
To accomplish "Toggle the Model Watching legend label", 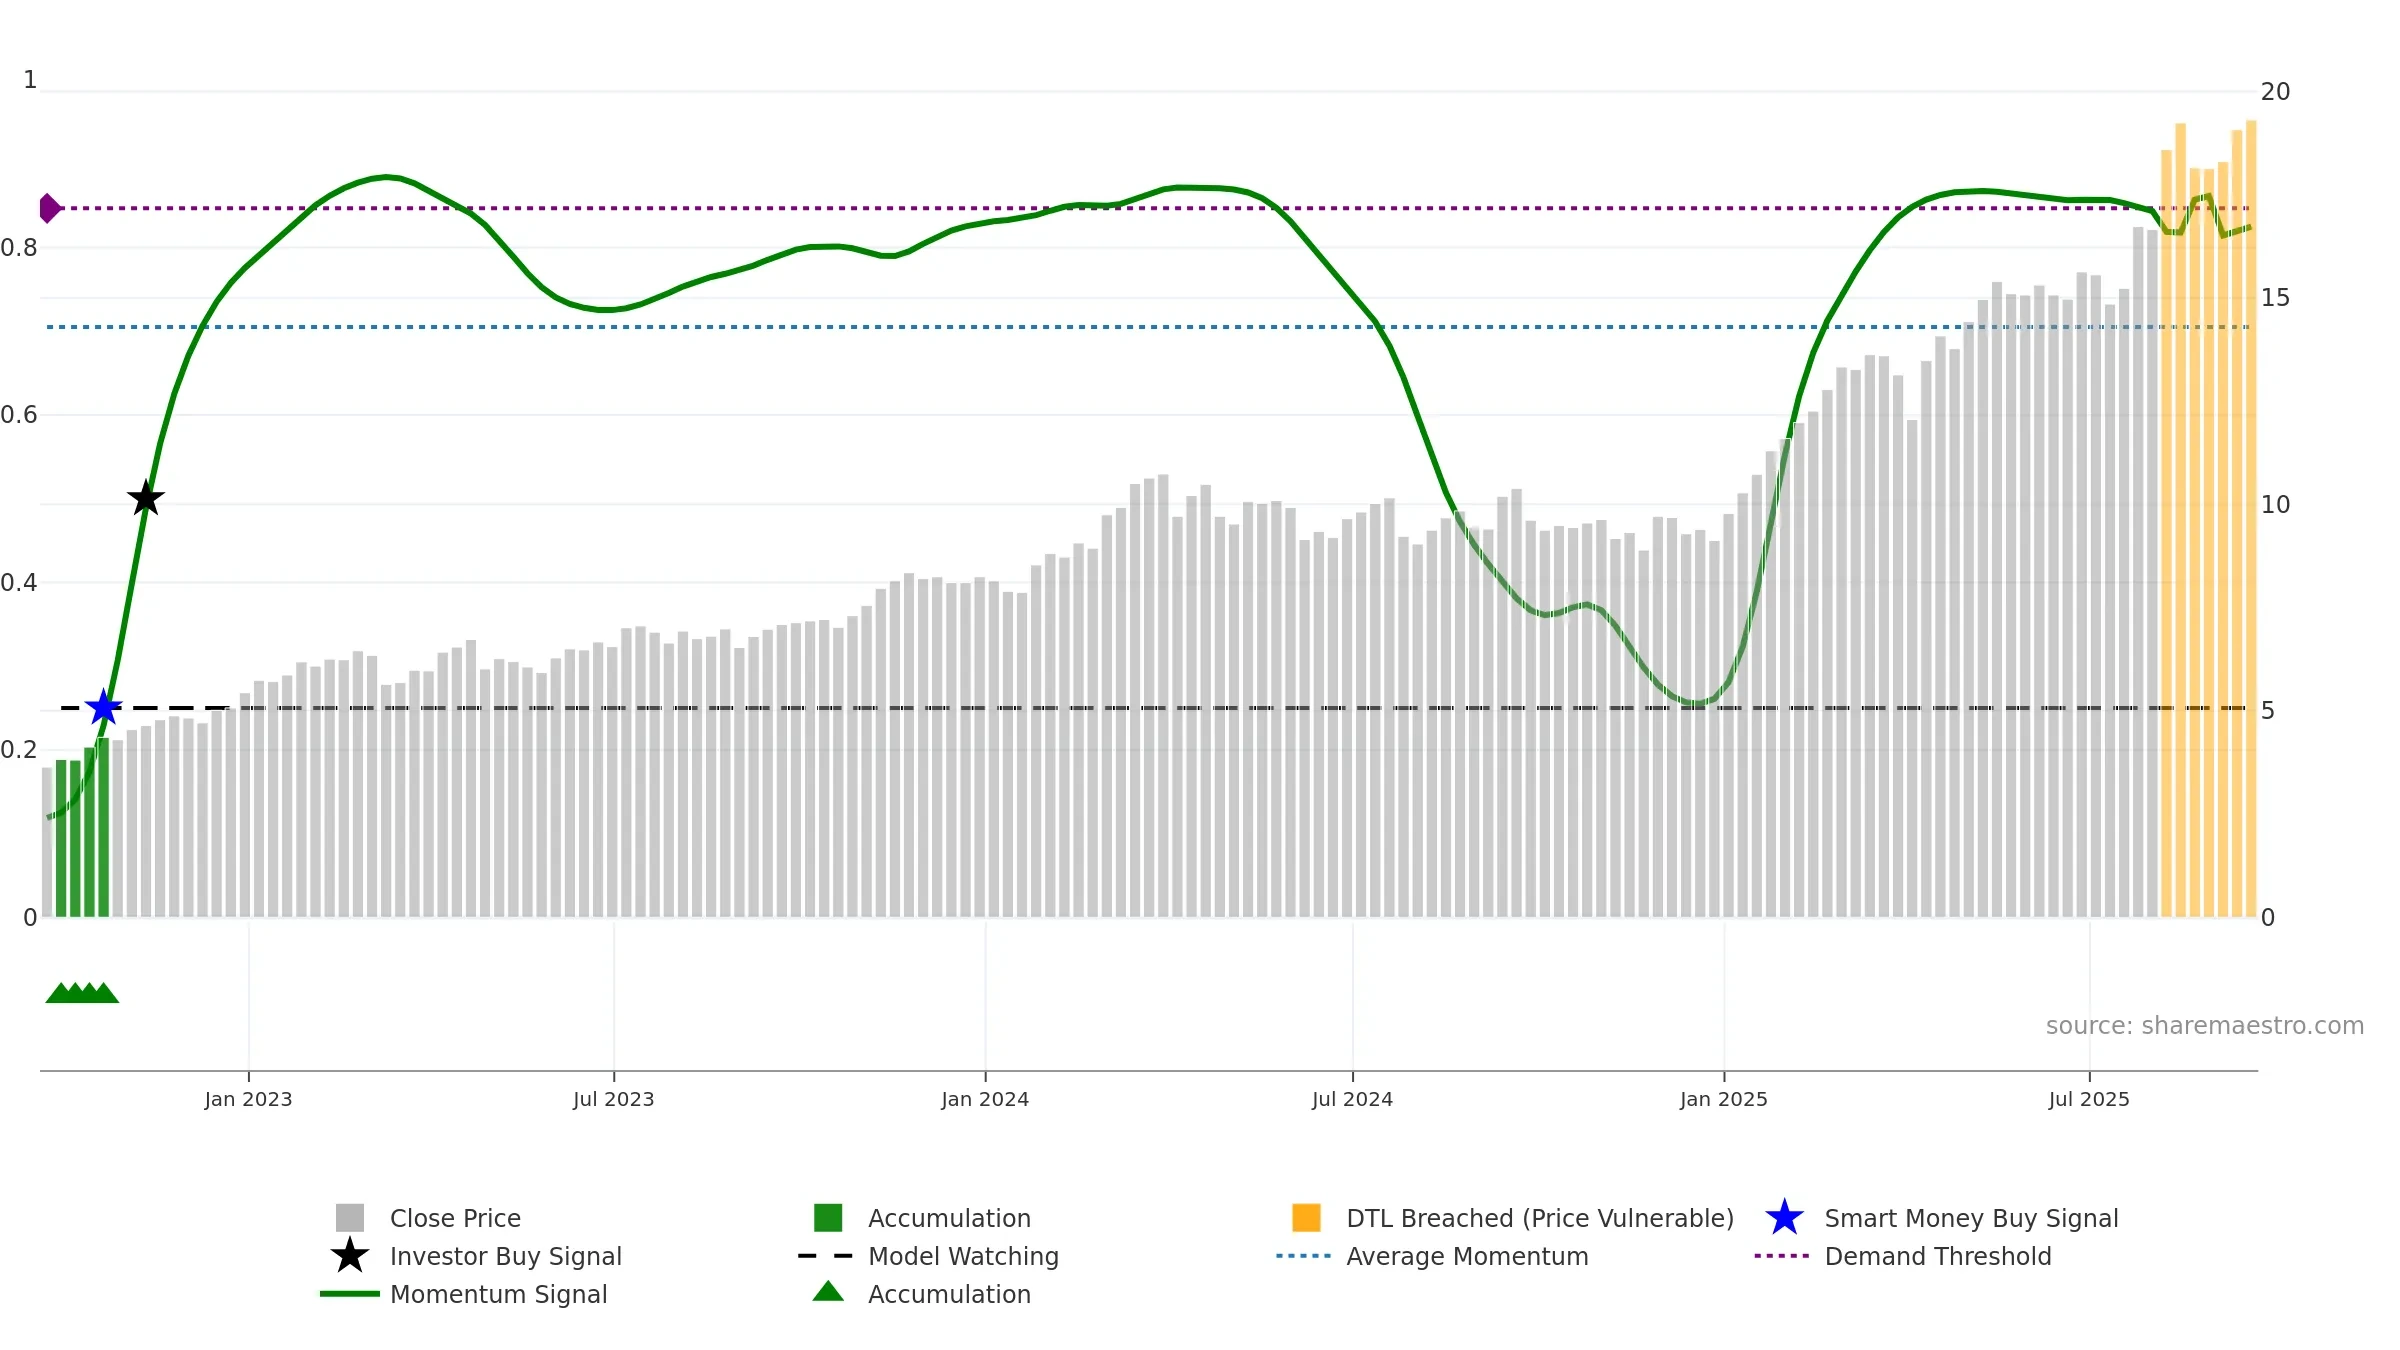I will [x=964, y=1256].
